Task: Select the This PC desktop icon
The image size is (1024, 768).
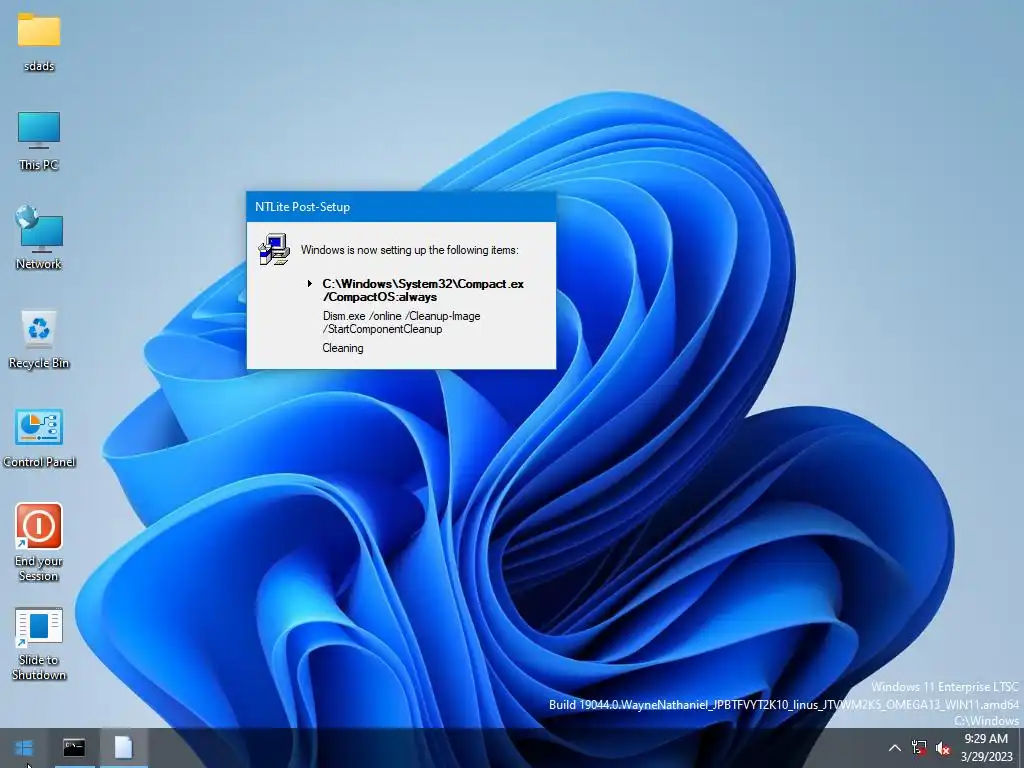Action: (39, 141)
